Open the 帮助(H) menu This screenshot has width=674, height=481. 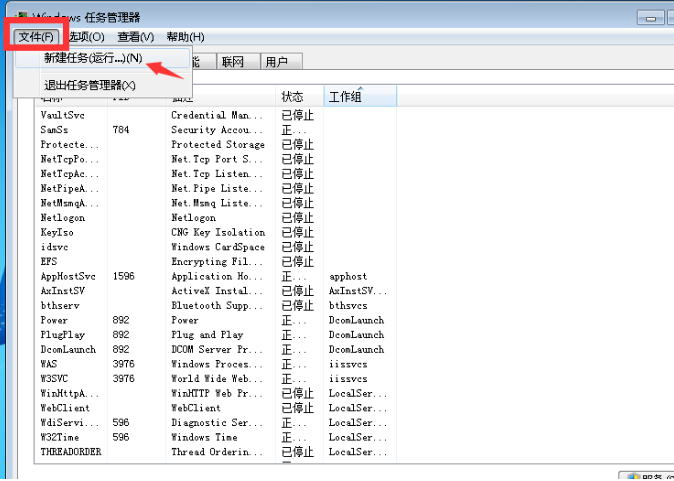(185, 37)
